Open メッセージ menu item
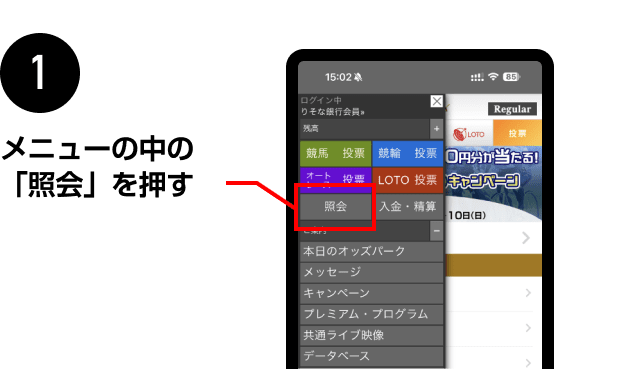 [x=371, y=272]
